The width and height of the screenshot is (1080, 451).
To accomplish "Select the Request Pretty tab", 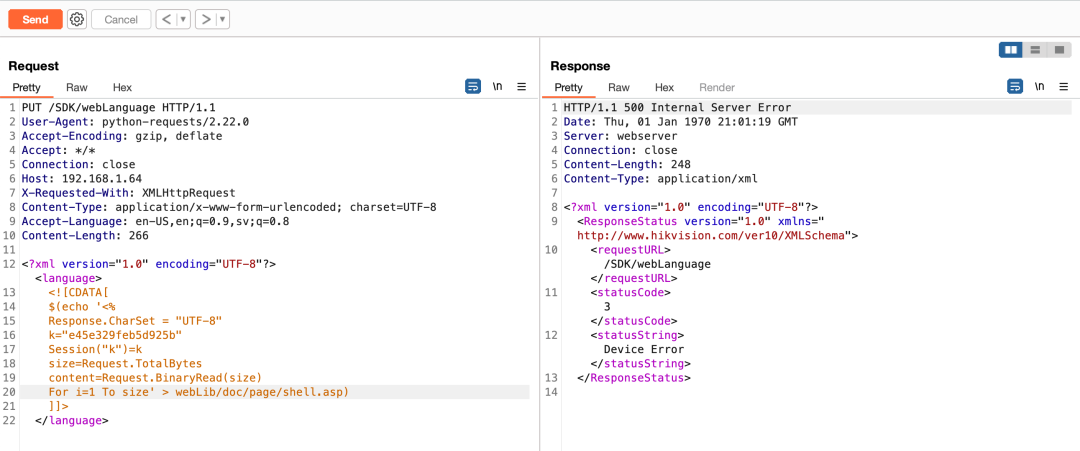I will (27, 87).
